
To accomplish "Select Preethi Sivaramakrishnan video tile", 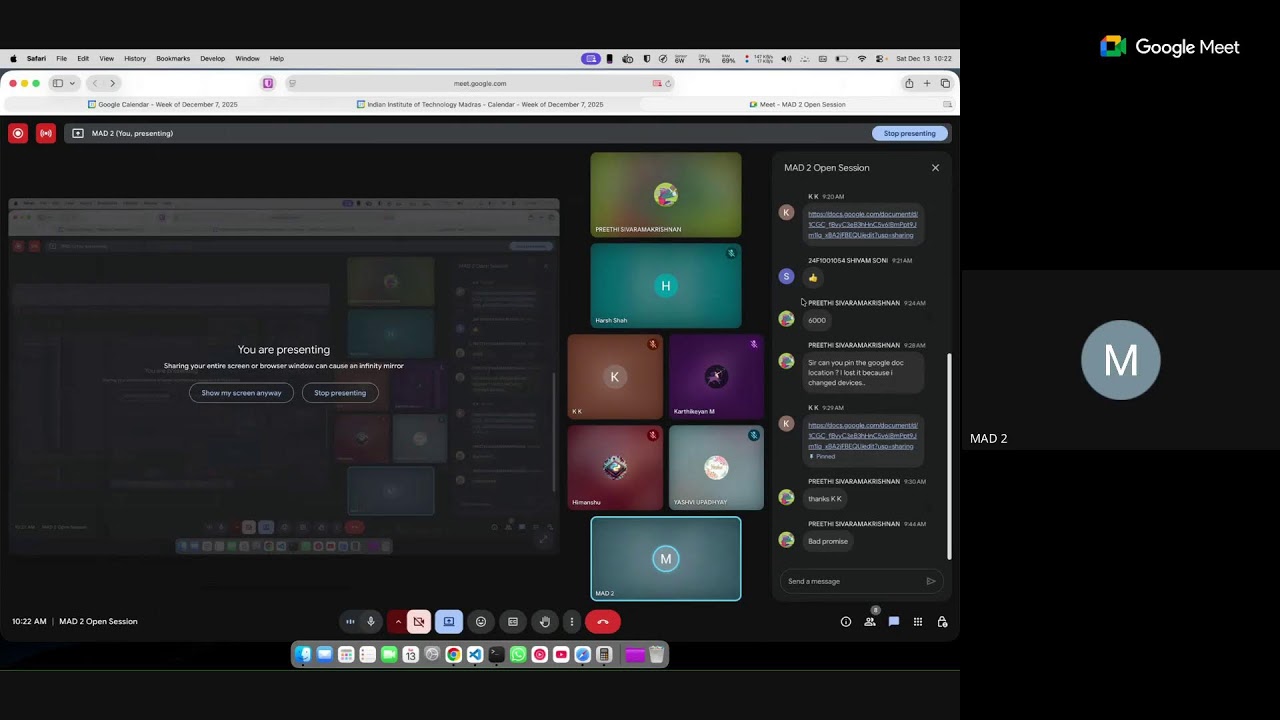I will [666, 195].
